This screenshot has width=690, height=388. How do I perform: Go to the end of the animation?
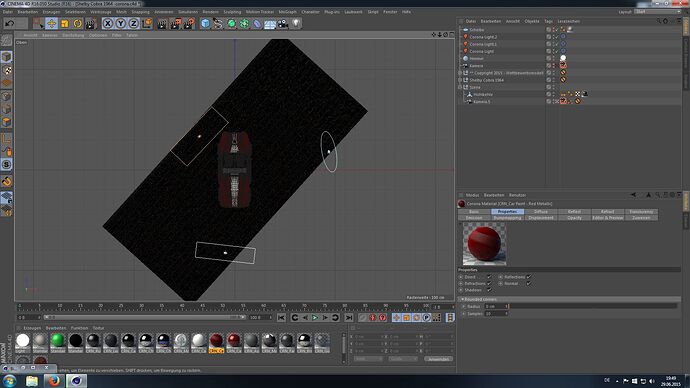[349, 318]
